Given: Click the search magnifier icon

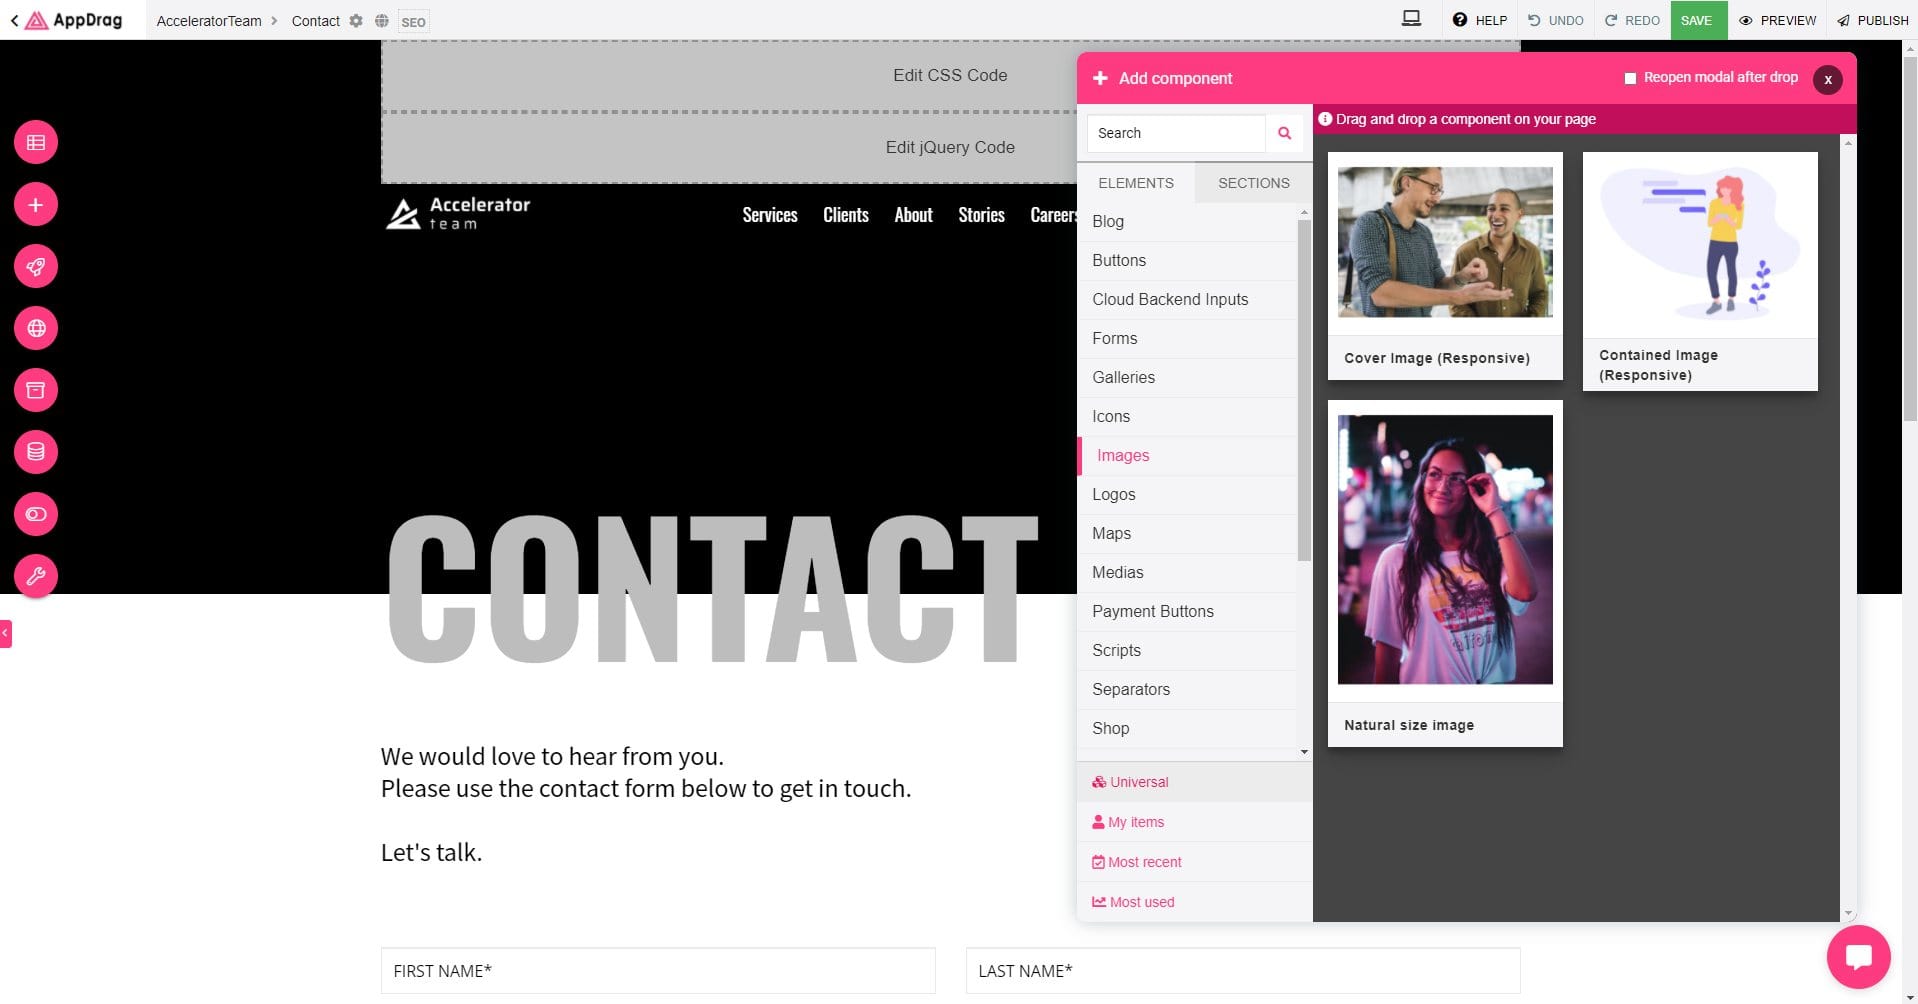Looking at the screenshot, I should (1284, 133).
